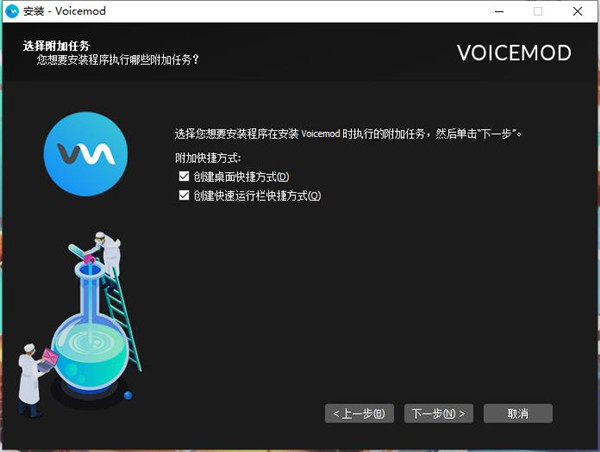This screenshot has width=600, height=452.
Task: Click the 附加快捷方式 label
Action: coord(208,158)
